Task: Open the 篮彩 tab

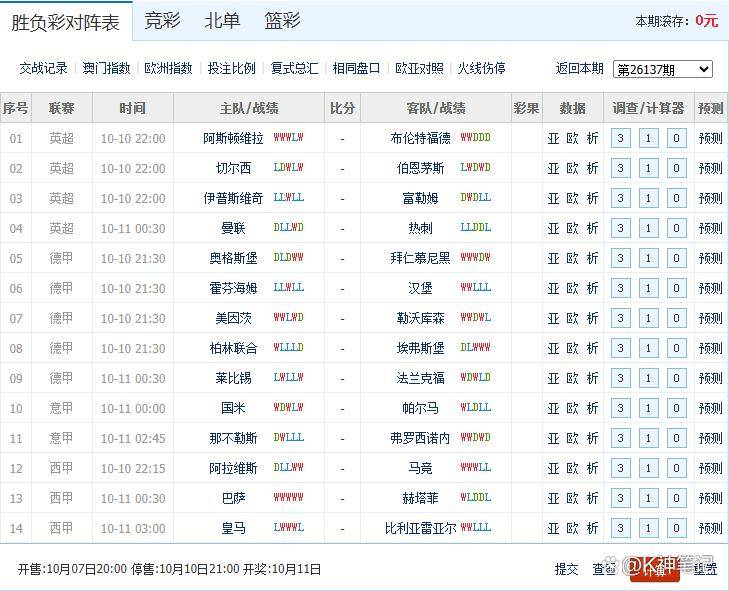Action: coord(282,21)
